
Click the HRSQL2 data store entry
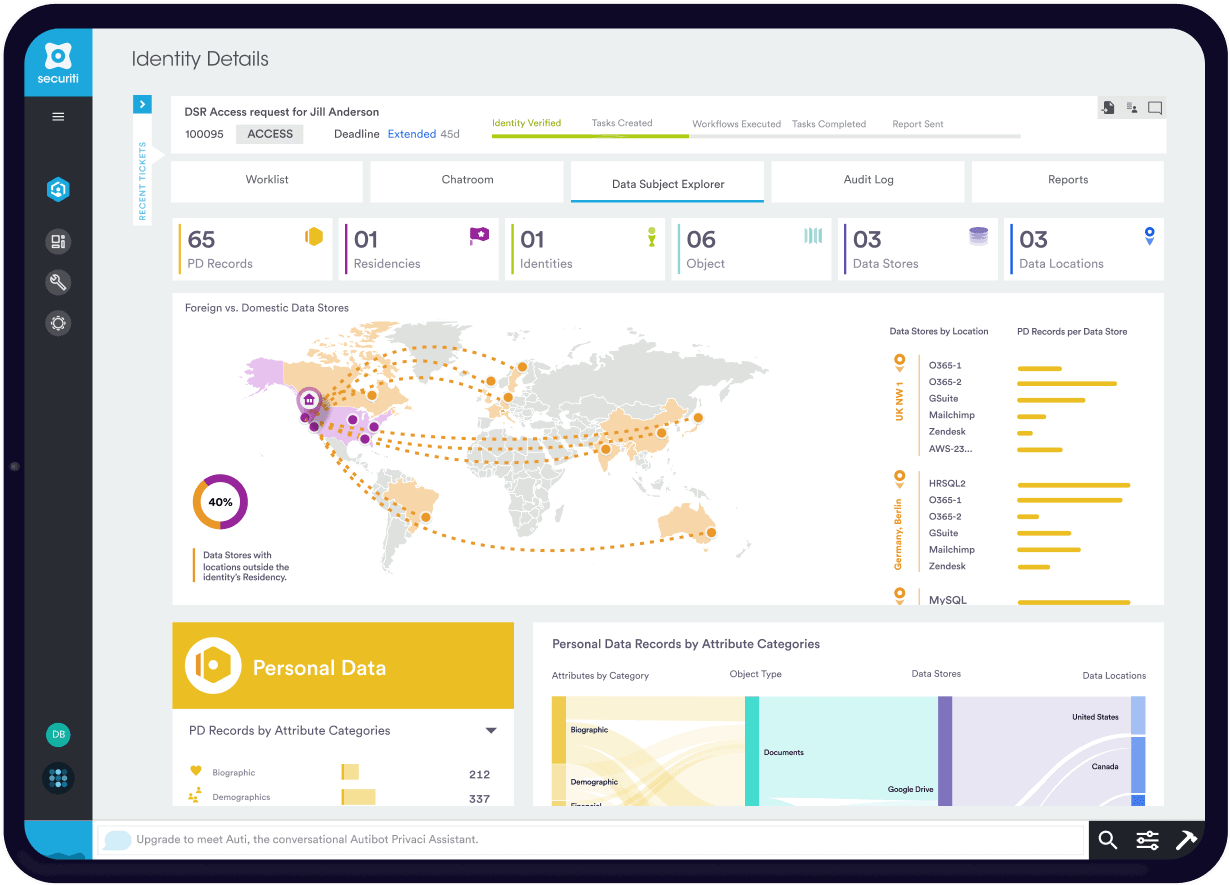tap(947, 484)
